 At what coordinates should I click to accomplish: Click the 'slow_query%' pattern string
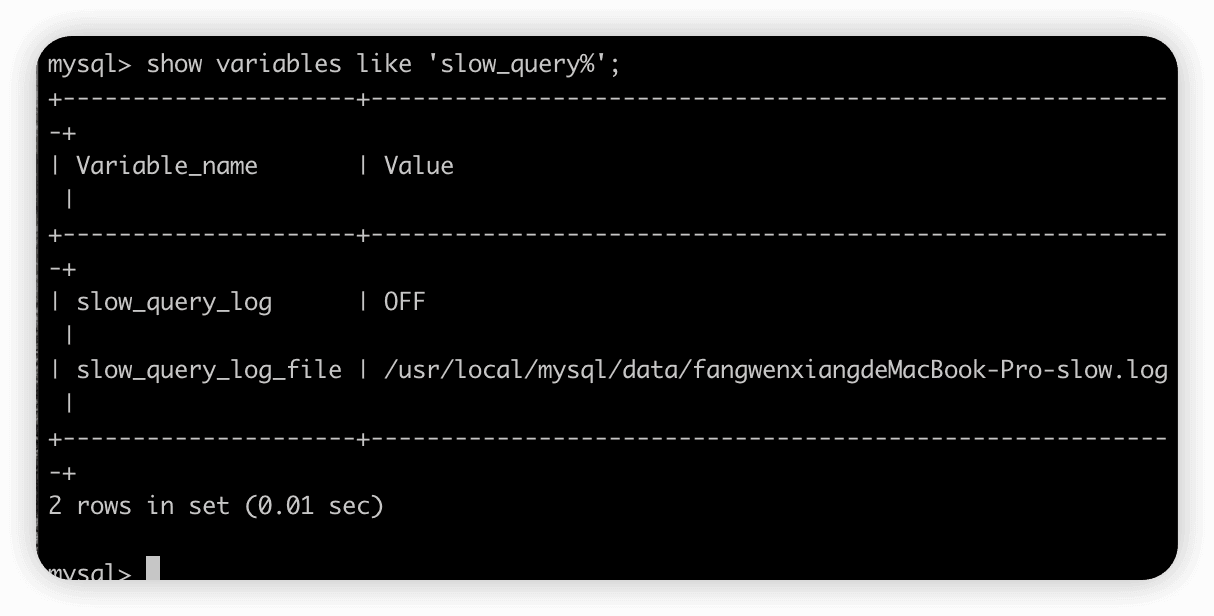click(x=518, y=64)
